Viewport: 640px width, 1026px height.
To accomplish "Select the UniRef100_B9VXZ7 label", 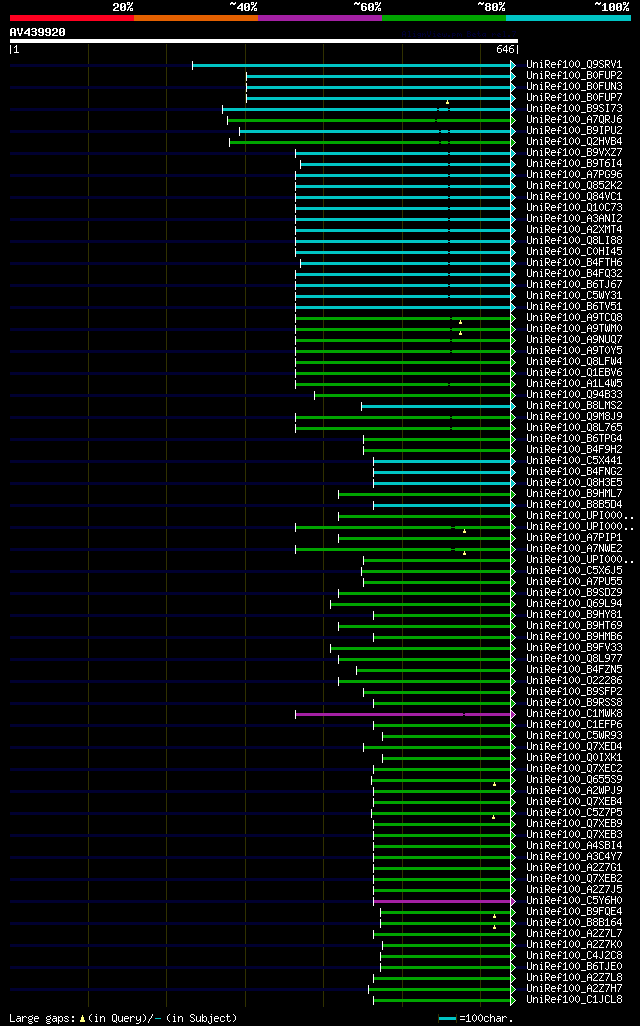I will pyautogui.click(x=574, y=152).
